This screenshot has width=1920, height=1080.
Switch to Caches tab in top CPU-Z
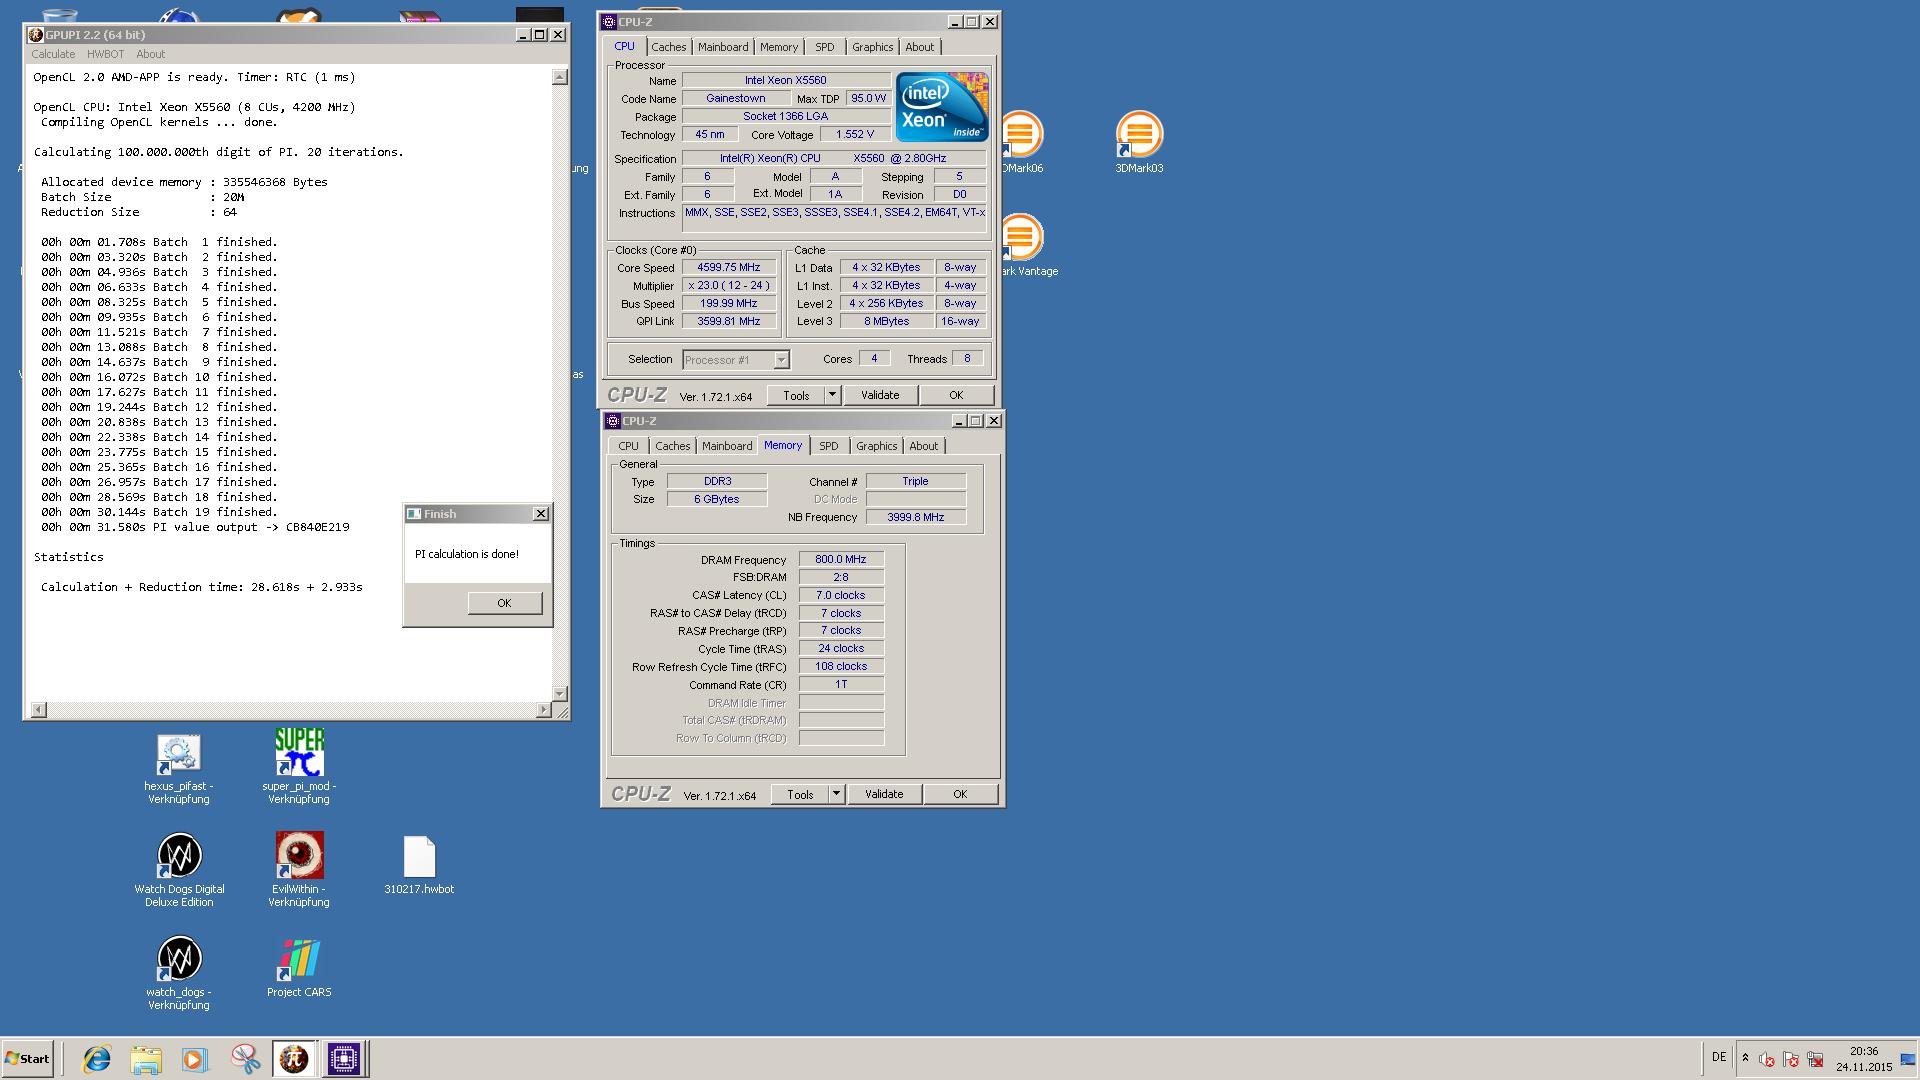[x=668, y=47]
